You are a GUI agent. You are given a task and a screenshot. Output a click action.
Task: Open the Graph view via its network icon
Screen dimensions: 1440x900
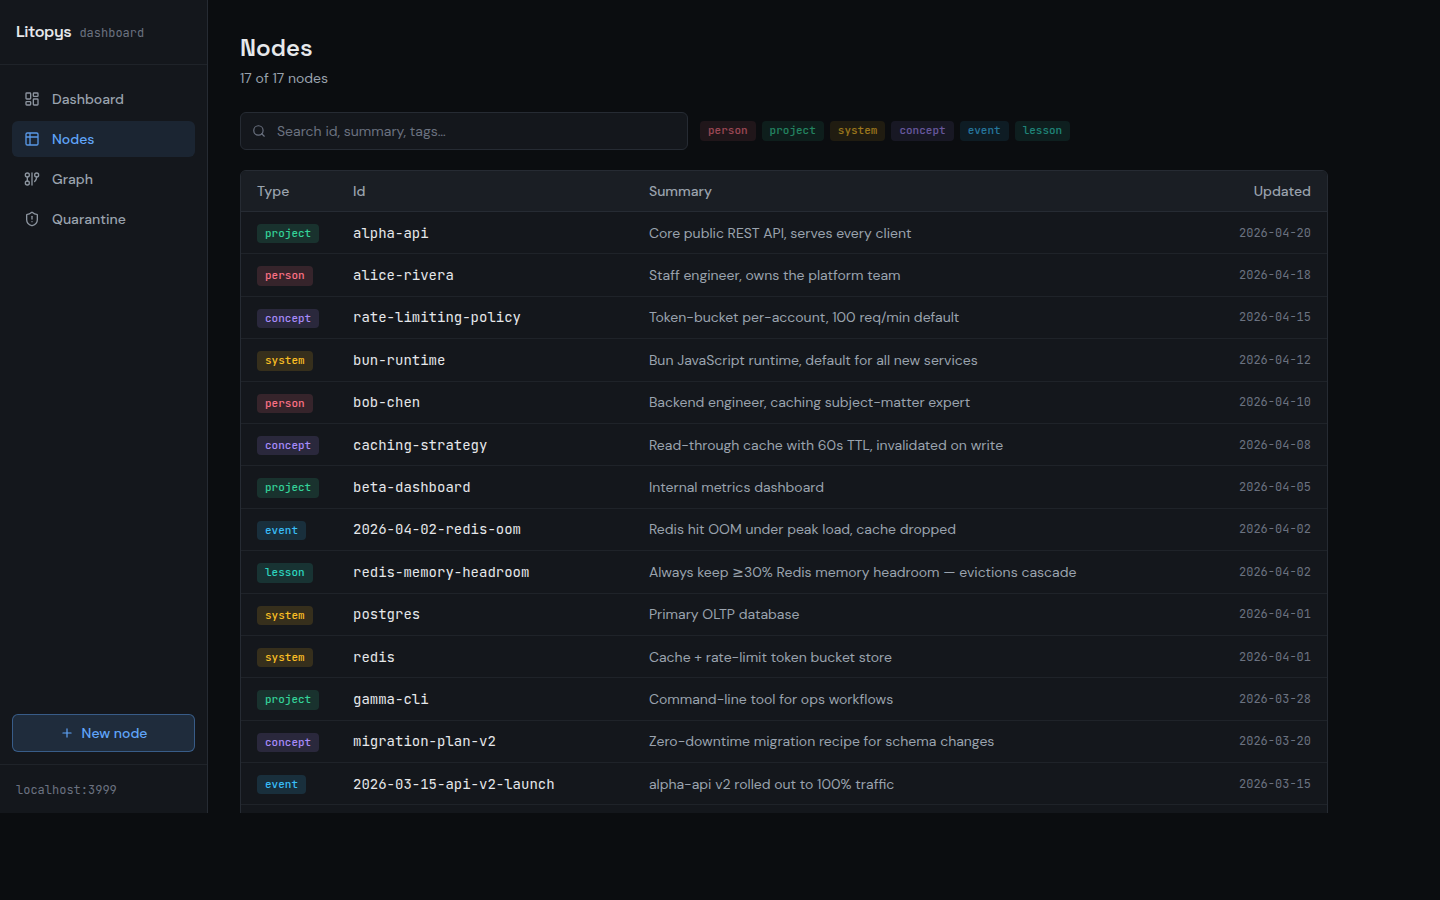(x=30, y=178)
